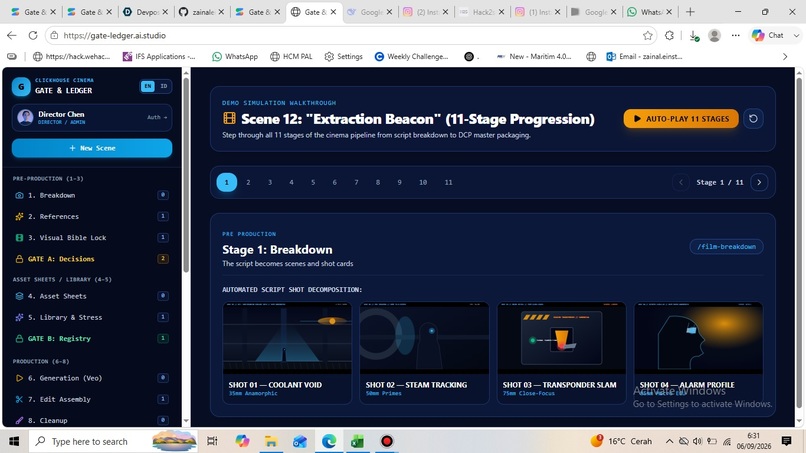Viewport: 806px width, 453px height.
Task: Open File Explorer from the taskbar
Action: 270,441
